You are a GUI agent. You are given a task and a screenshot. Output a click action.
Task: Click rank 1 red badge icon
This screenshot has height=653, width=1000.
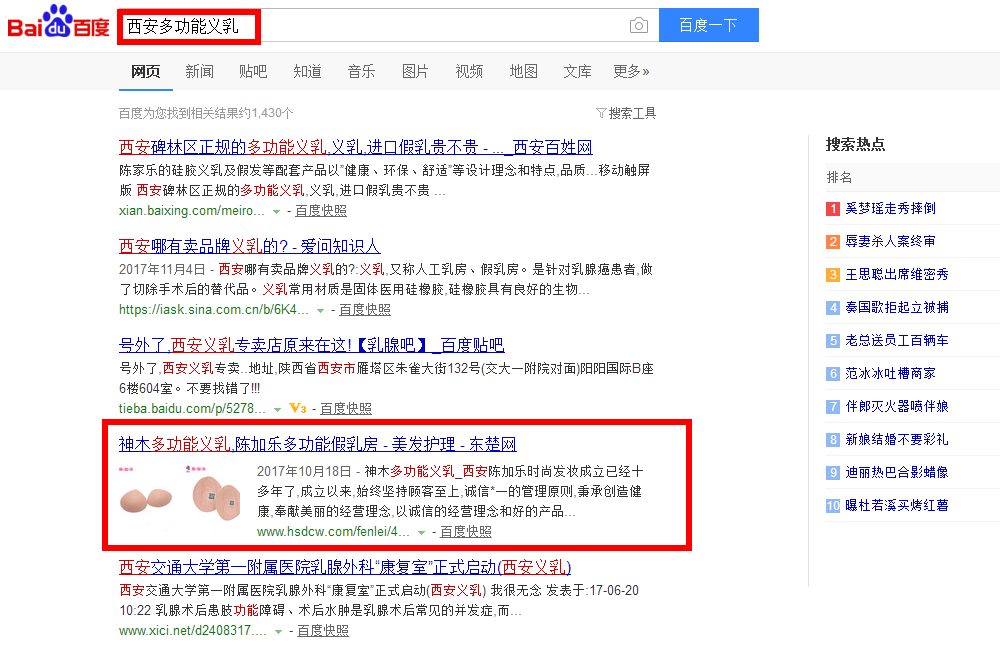pyautogui.click(x=833, y=209)
